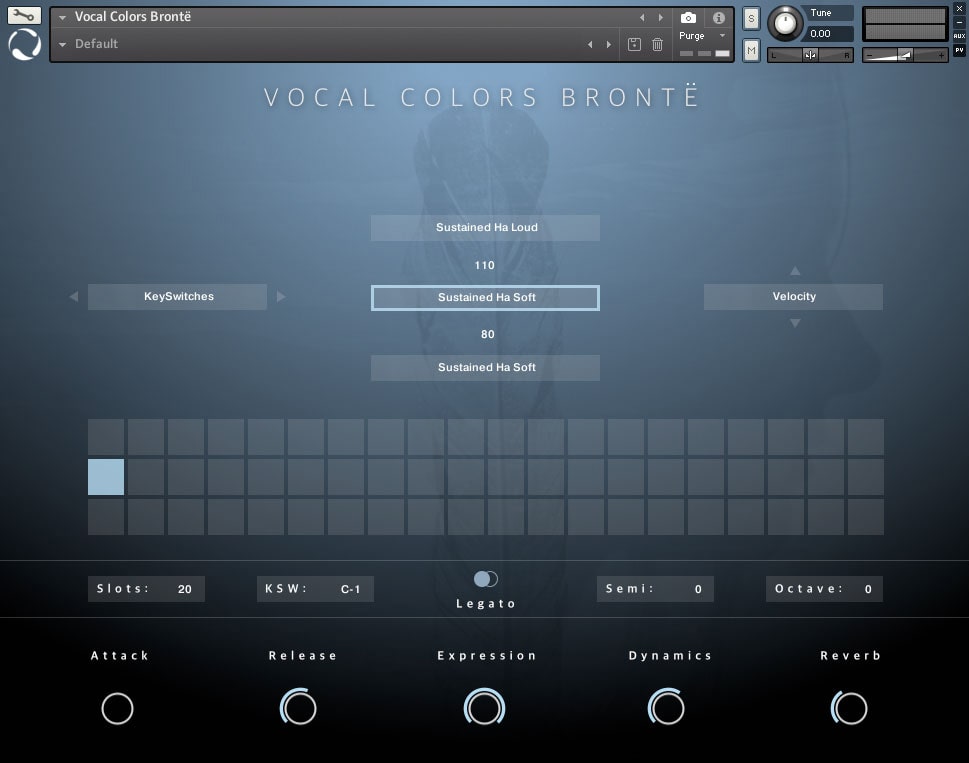Click the Vocal Colors Brontë instrument name

pyautogui.click(x=133, y=17)
